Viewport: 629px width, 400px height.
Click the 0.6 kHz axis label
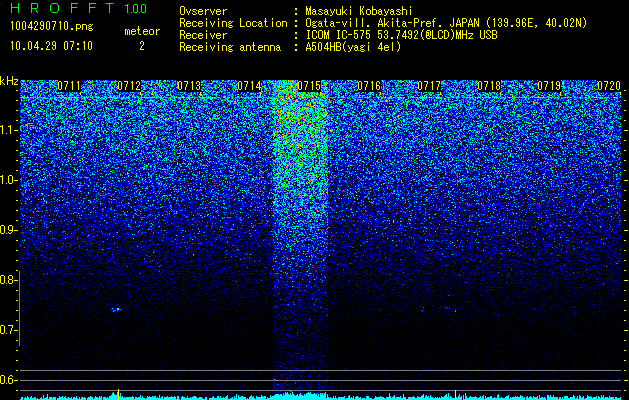[8, 380]
